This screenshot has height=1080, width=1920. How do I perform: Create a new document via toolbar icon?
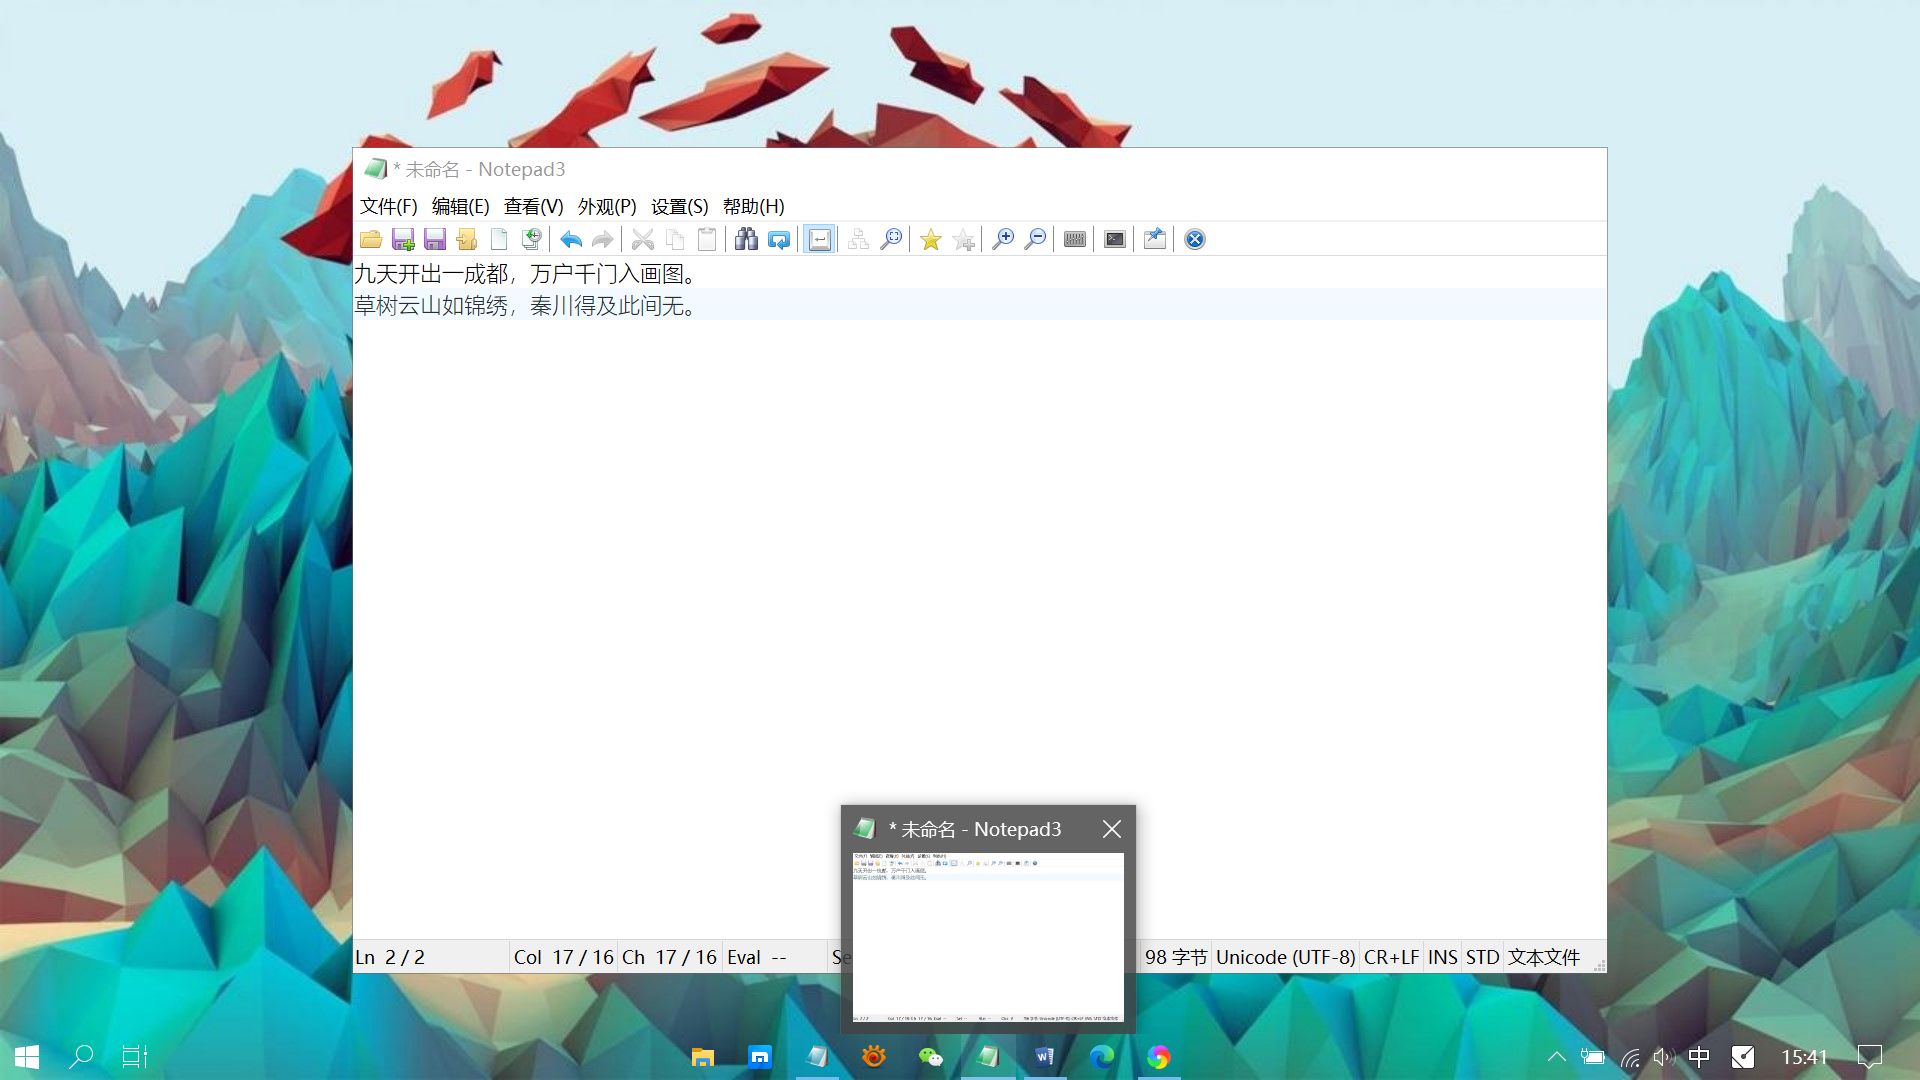point(499,239)
